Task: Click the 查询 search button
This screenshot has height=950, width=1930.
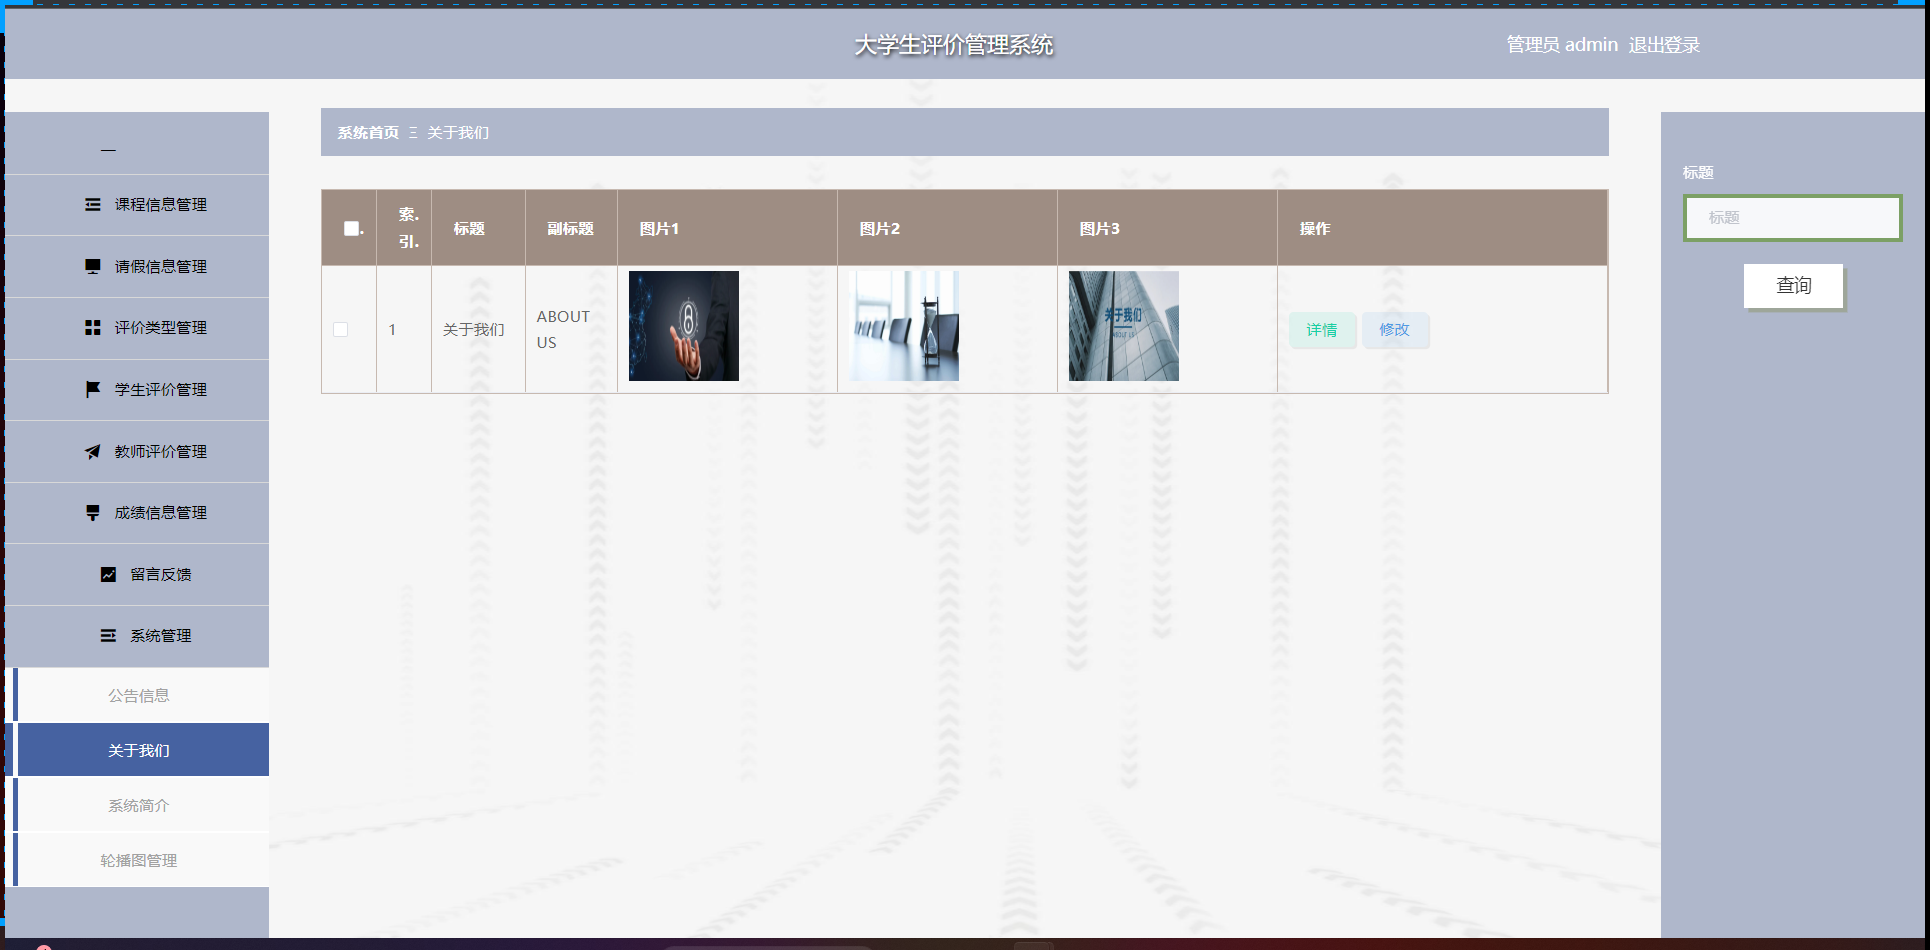Action: [1793, 286]
